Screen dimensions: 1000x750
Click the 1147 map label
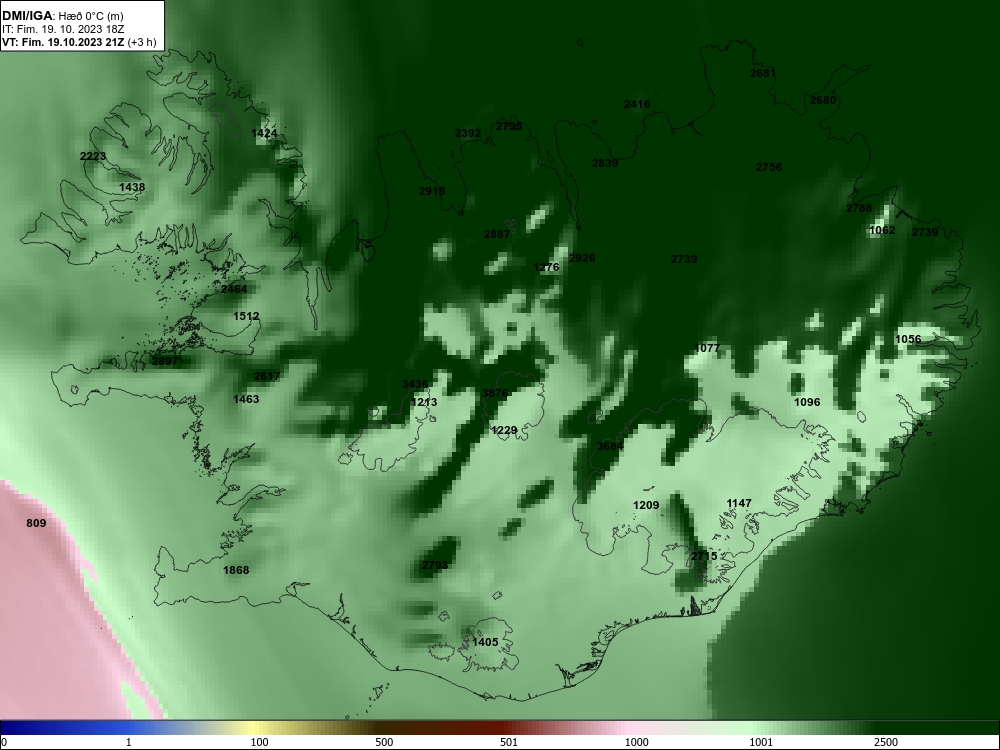(739, 503)
